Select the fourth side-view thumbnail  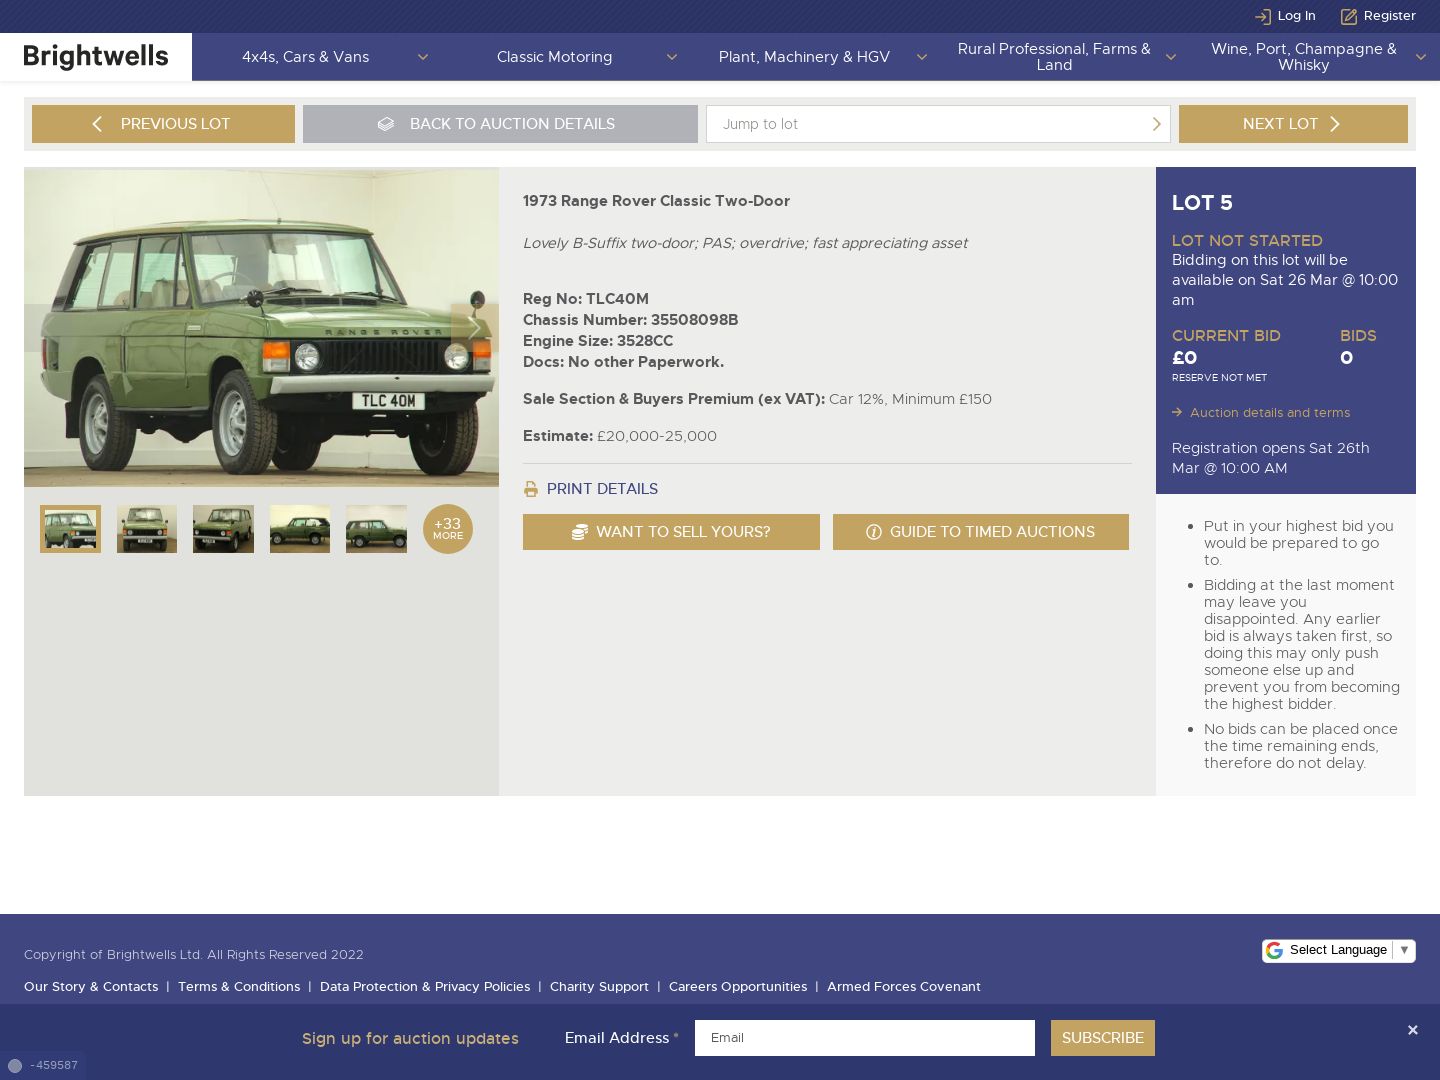point(300,529)
